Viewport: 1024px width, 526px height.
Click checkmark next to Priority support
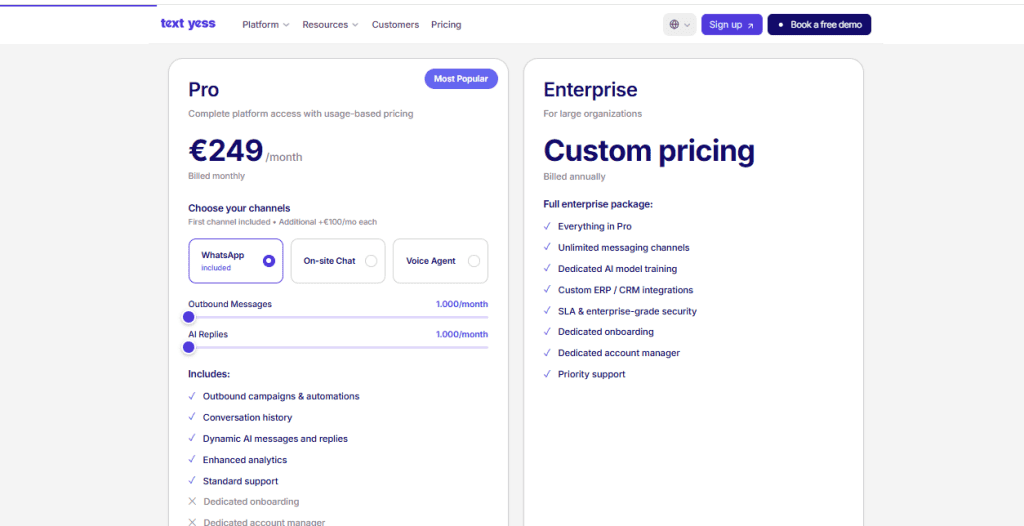(x=547, y=374)
